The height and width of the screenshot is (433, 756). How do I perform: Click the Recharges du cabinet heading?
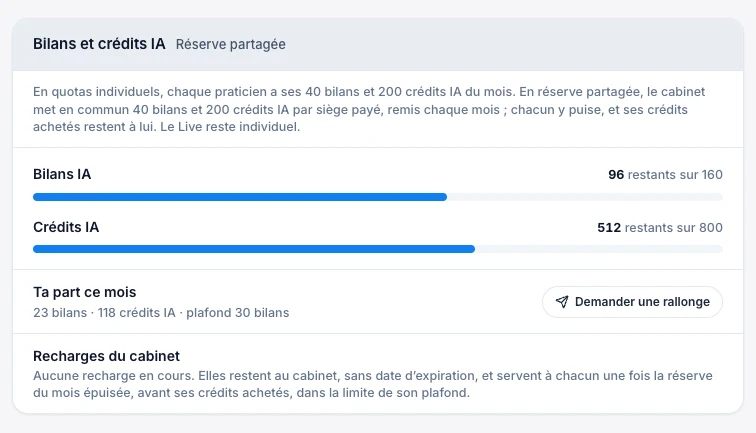107,356
